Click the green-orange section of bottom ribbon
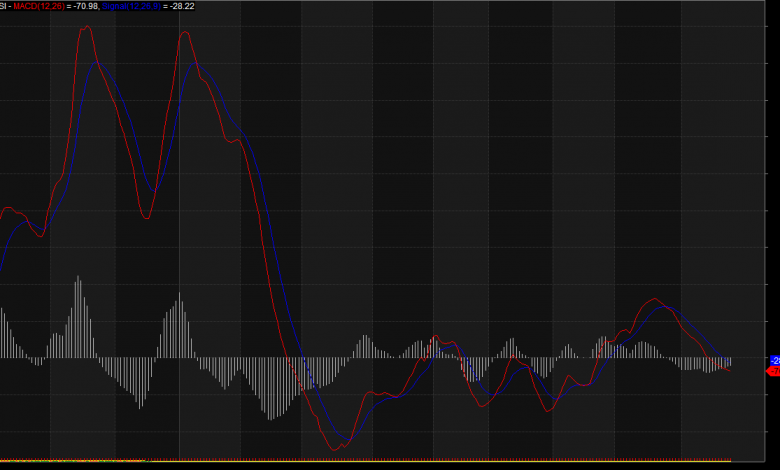This screenshot has width=780, height=470. pos(70,461)
